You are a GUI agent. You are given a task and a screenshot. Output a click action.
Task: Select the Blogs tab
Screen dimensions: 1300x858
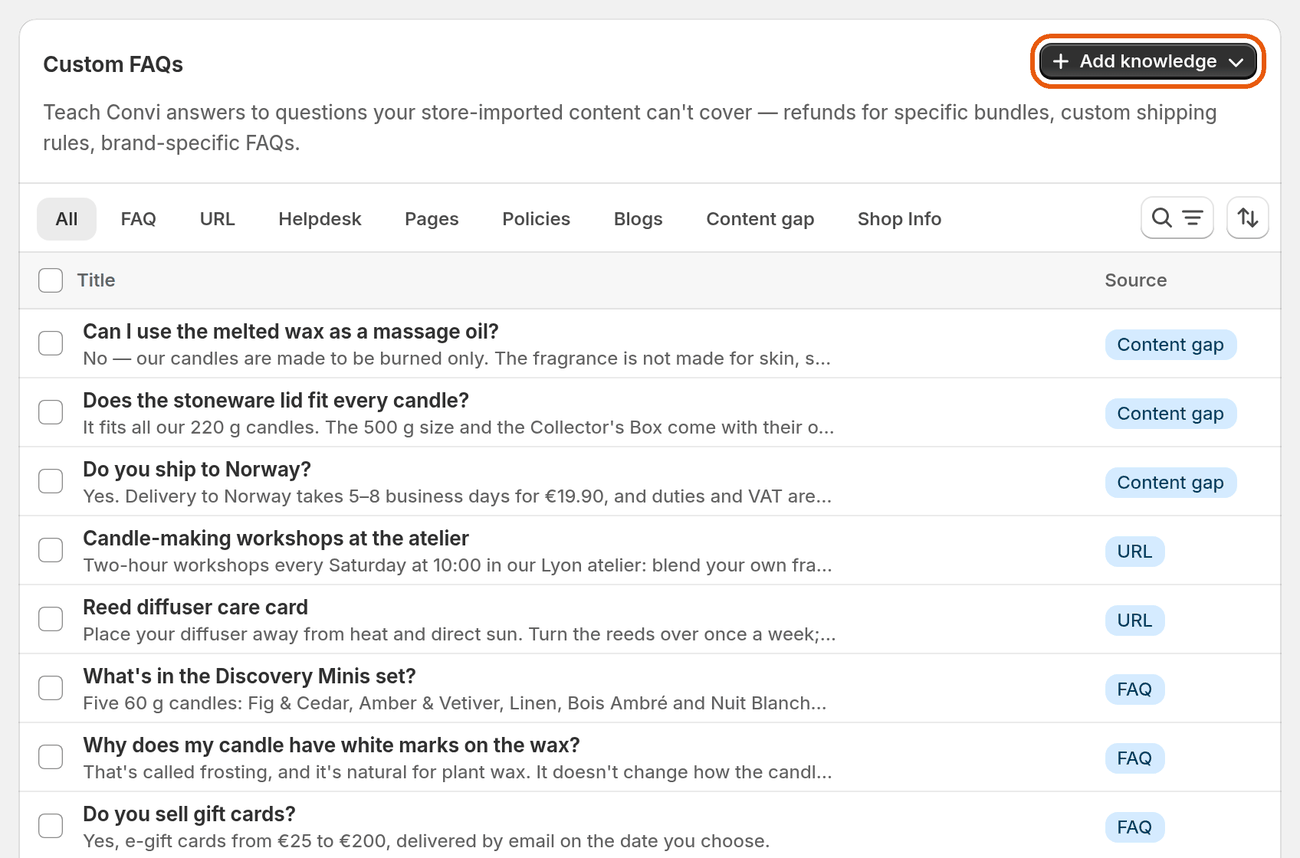coord(638,219)
